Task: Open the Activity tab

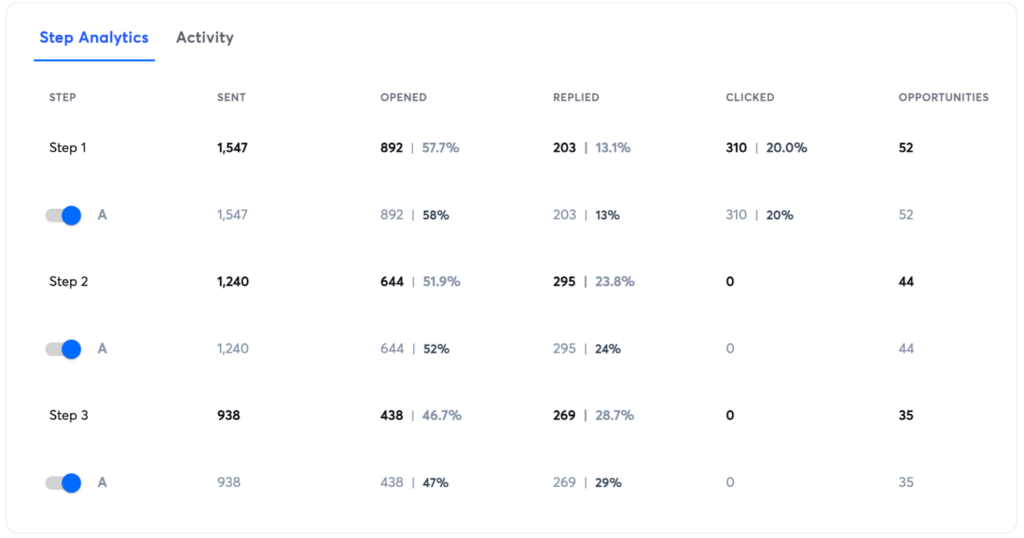Action: [205, 38]
